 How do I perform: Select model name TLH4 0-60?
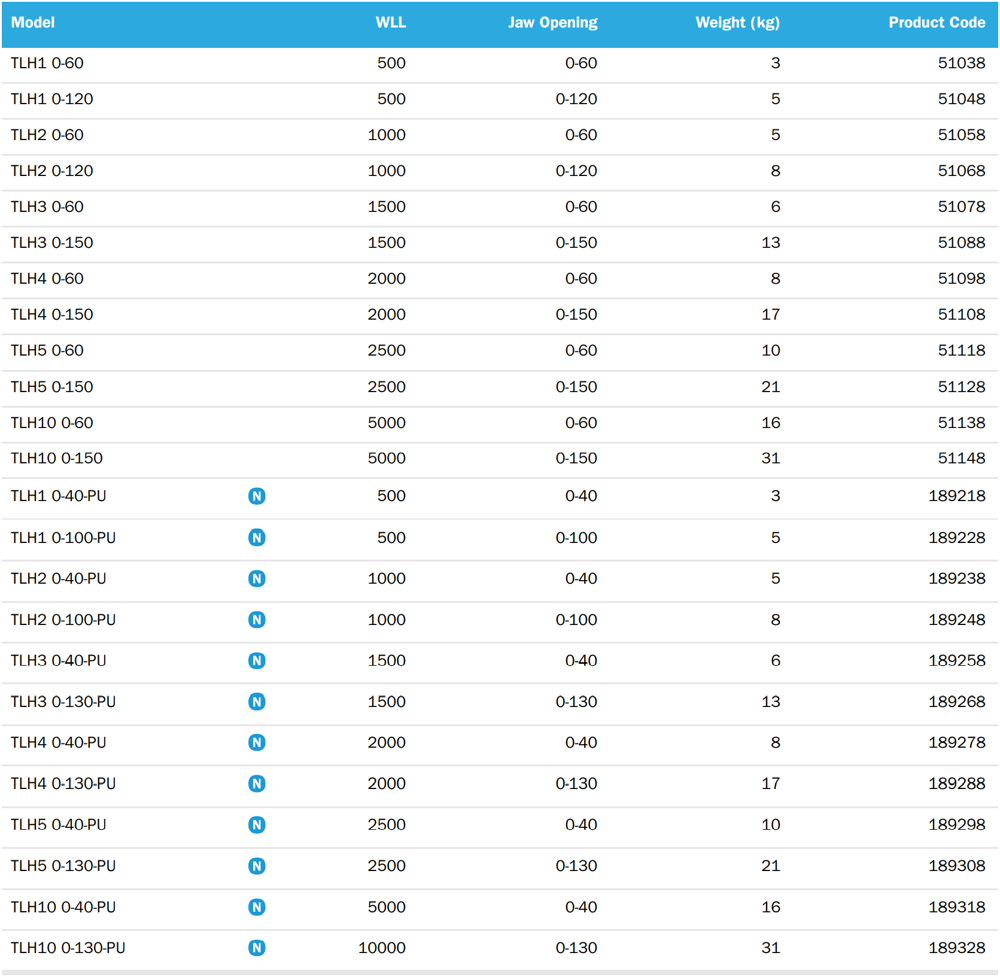coord(47,279)
